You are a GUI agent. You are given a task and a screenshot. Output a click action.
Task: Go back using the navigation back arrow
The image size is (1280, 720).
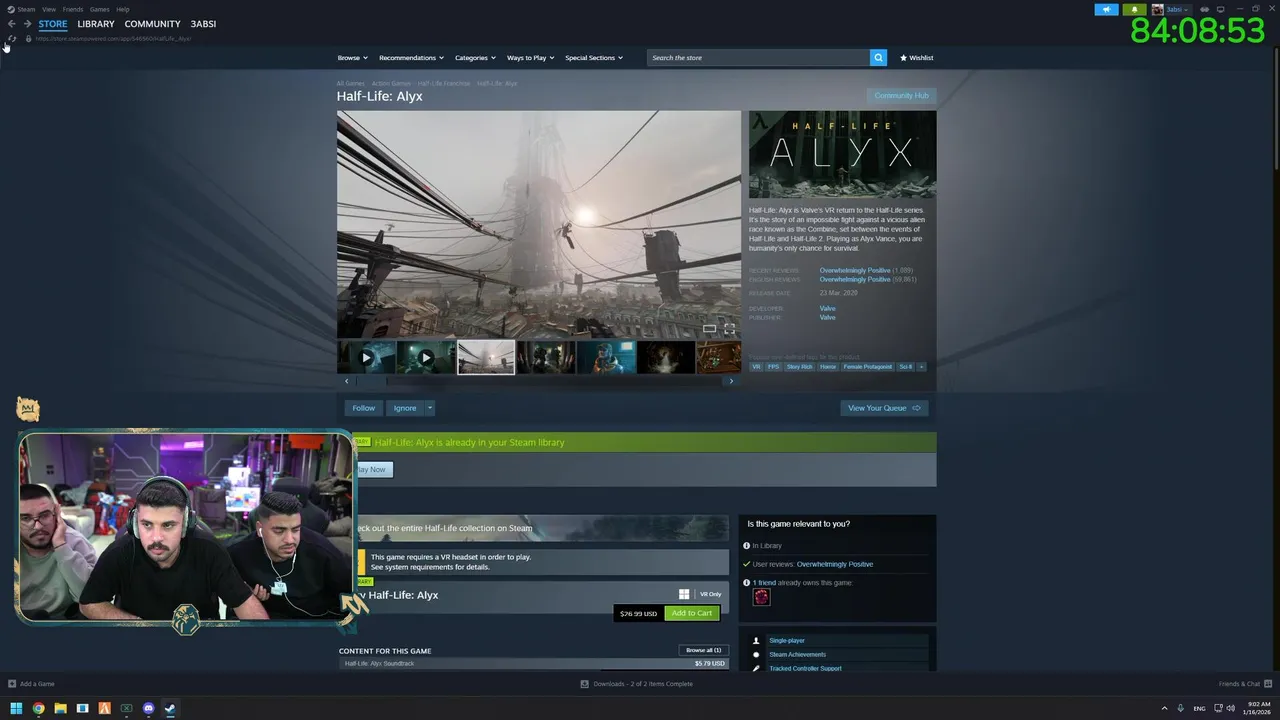[11, 24]
